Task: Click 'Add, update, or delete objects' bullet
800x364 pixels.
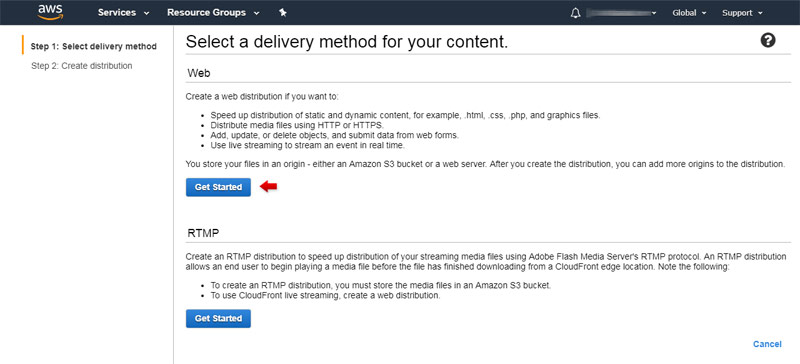Action: coord(335,135)
